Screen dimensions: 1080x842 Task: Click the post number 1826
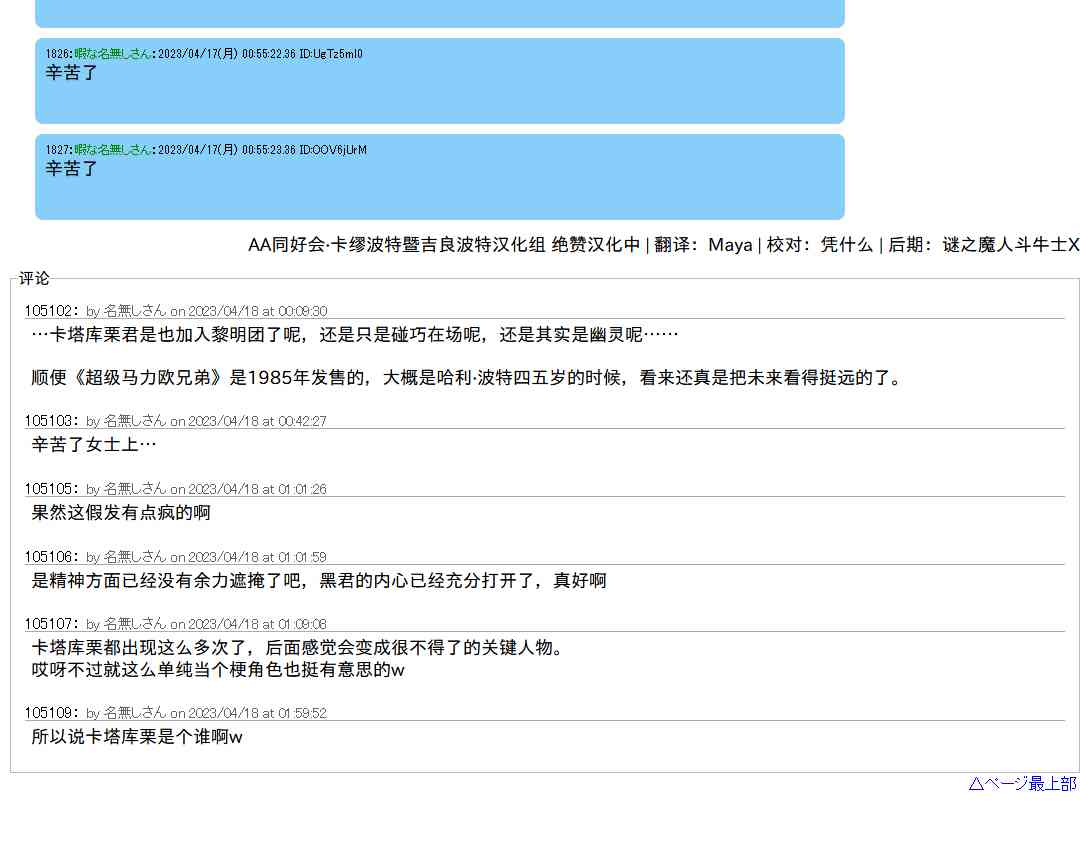(58, 54)
